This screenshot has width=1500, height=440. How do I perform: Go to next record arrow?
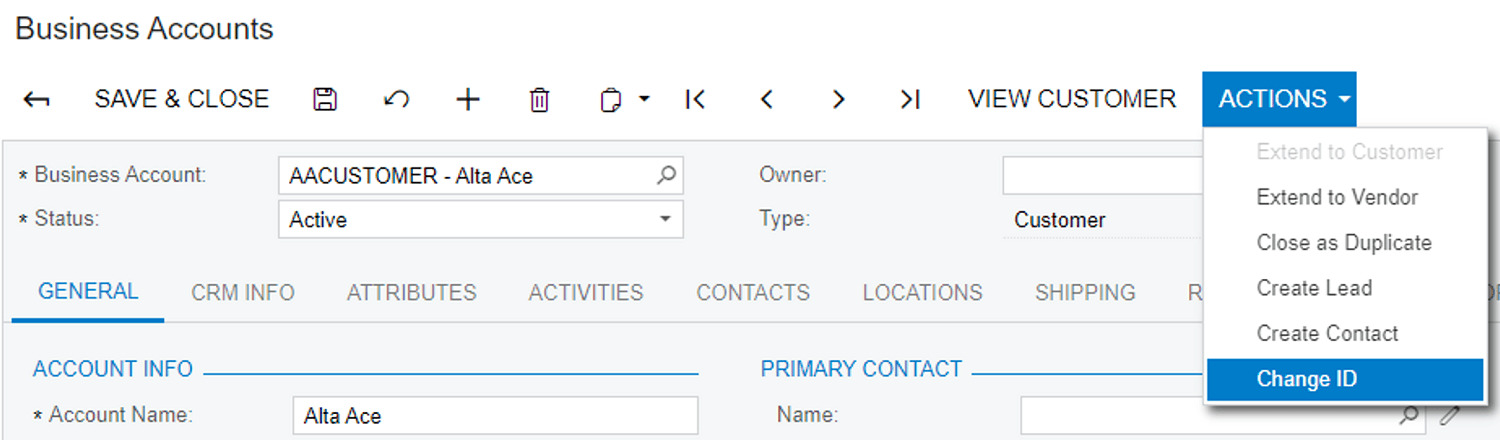click(839, 99)
